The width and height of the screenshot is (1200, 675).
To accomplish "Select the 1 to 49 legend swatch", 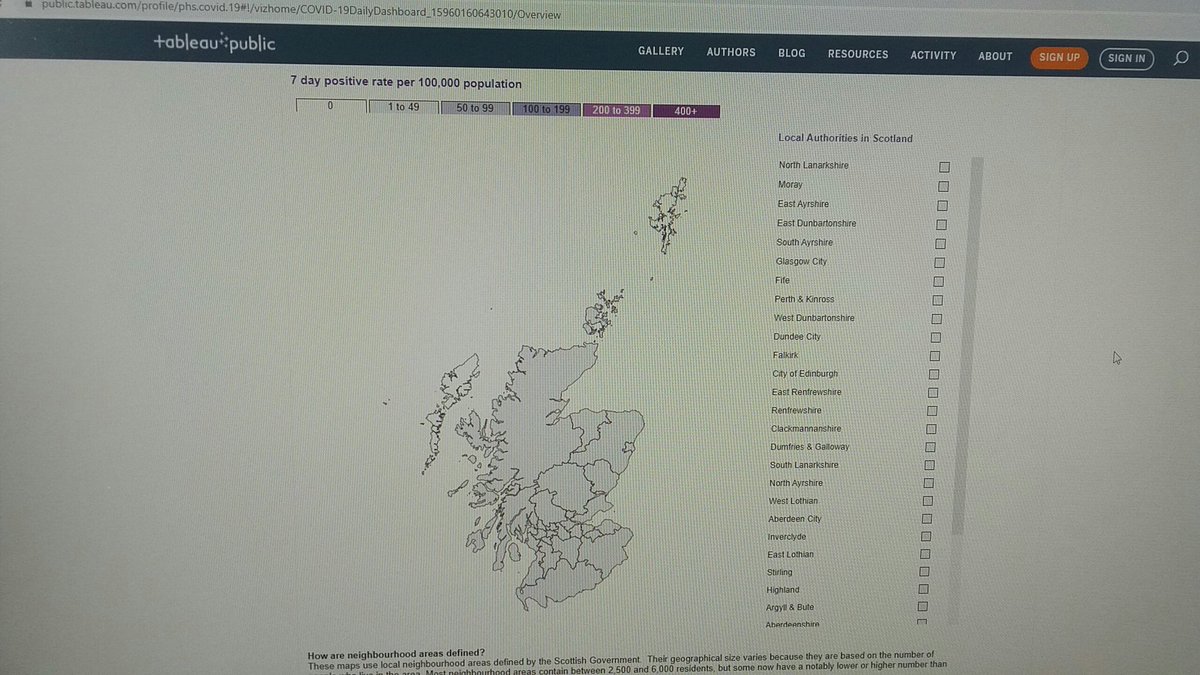I will pyautogui.click(x=403, y=107).
